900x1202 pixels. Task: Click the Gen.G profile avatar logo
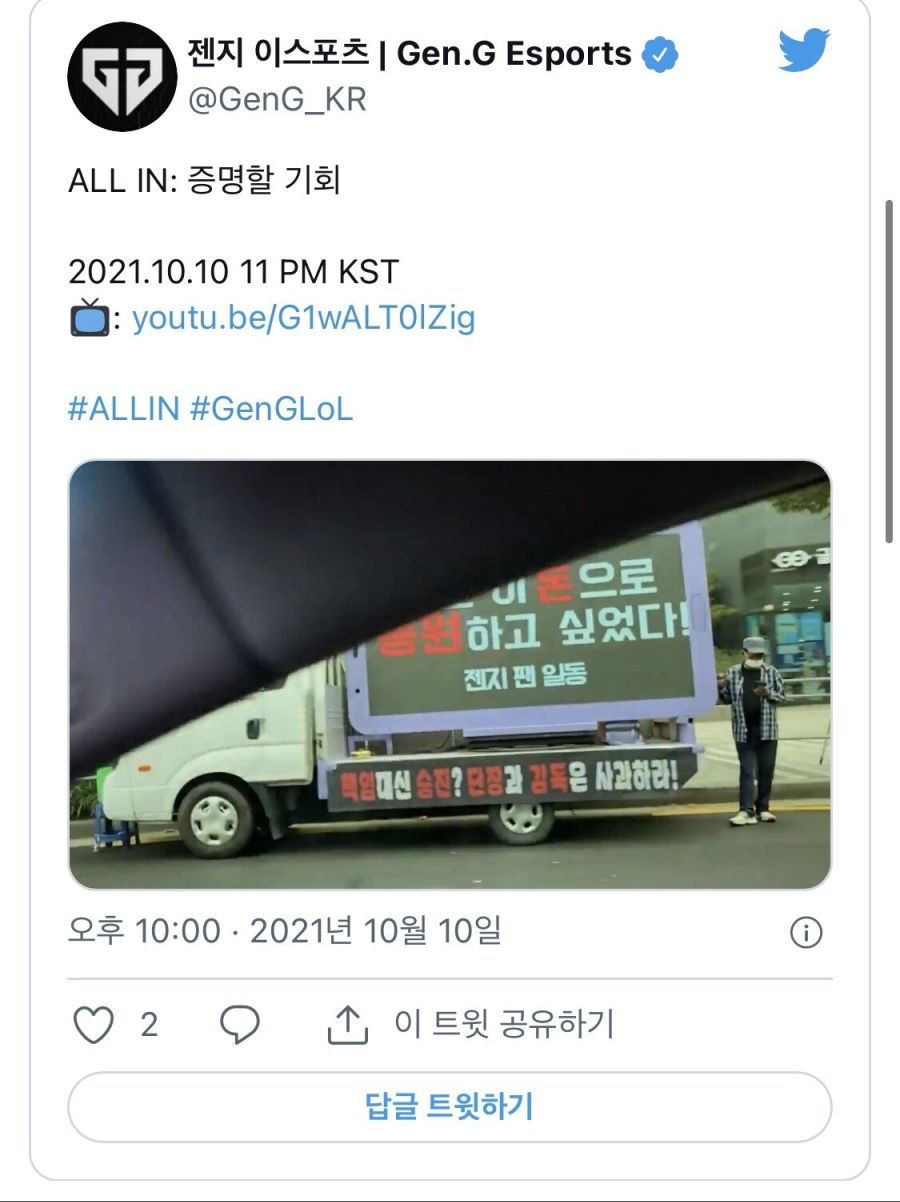coord(122,77)
